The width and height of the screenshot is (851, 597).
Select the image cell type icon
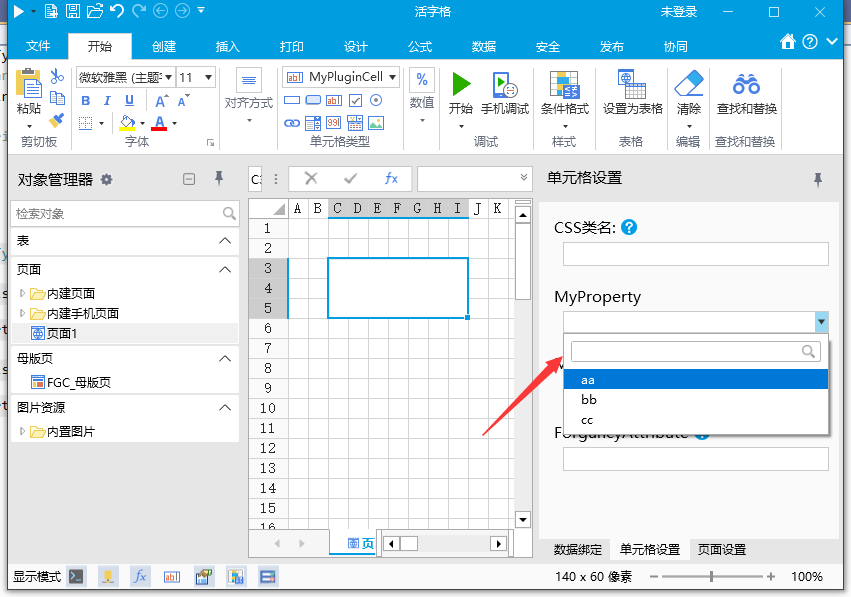click(376, 123)
